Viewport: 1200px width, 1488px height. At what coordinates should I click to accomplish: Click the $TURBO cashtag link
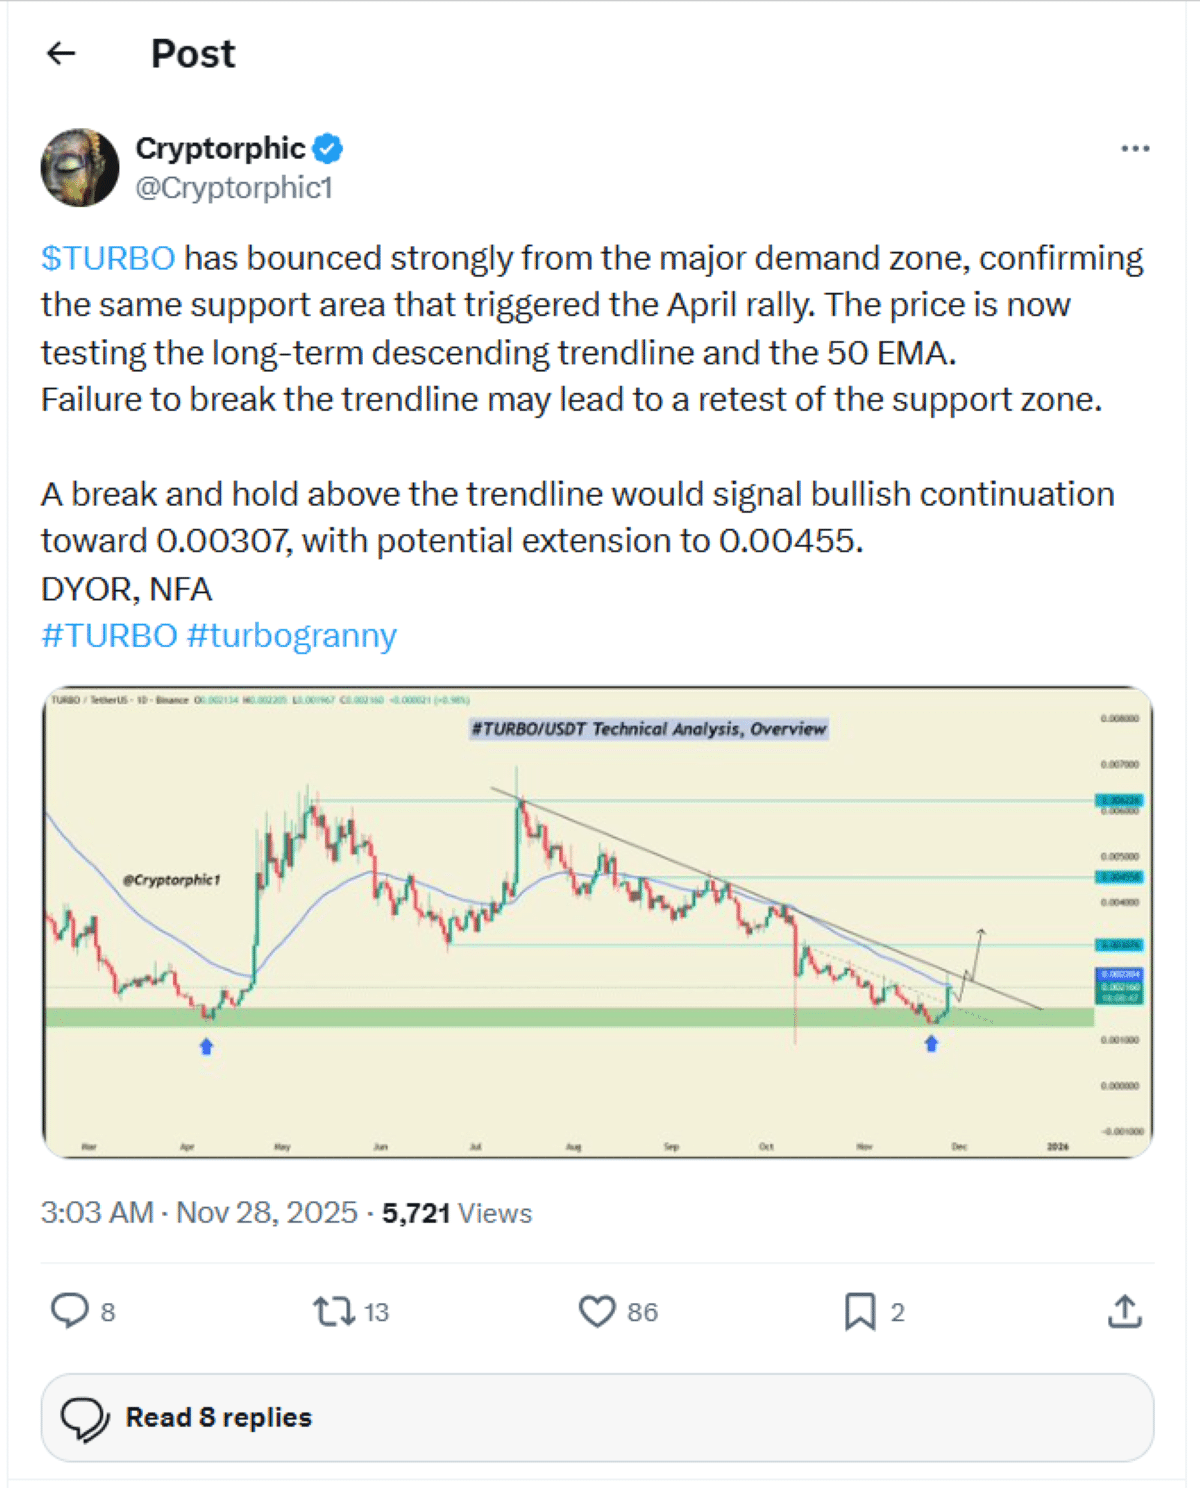pyautogui.click(x=108, y=258)
